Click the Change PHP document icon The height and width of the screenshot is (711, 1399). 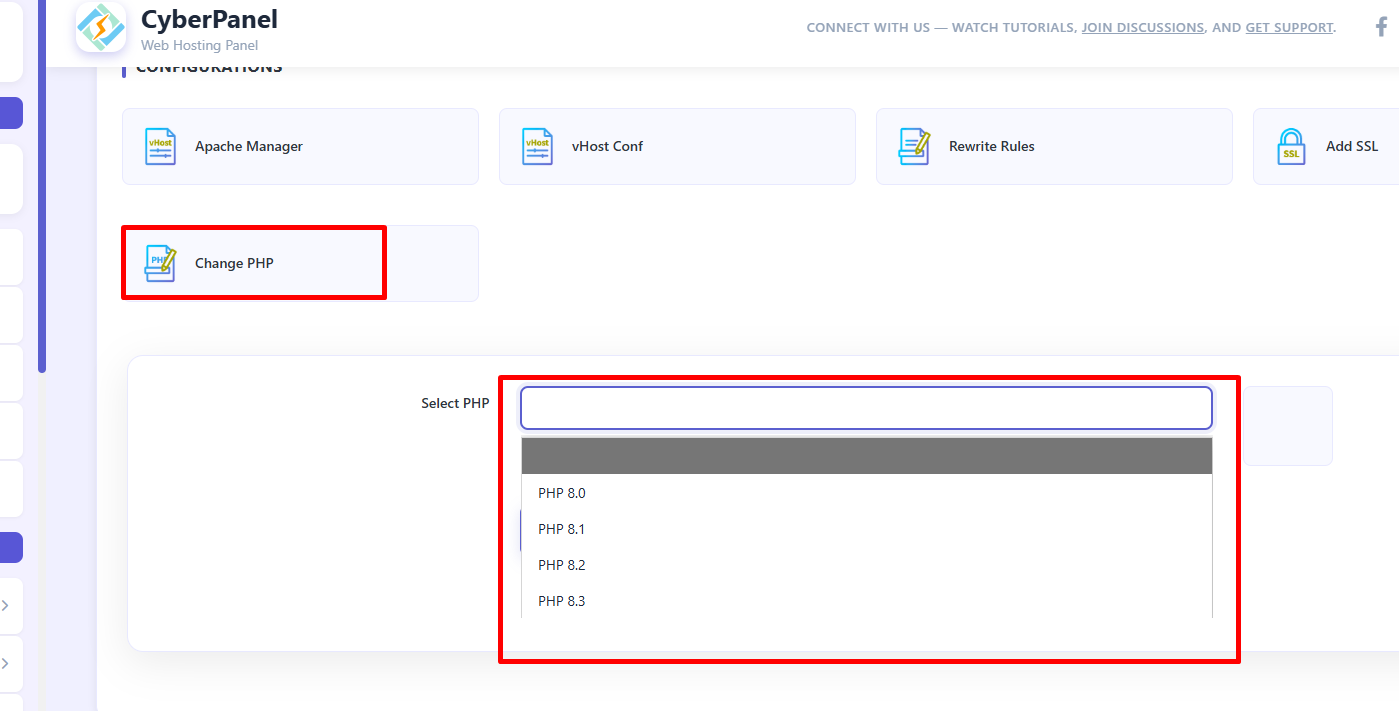[160, 263]
